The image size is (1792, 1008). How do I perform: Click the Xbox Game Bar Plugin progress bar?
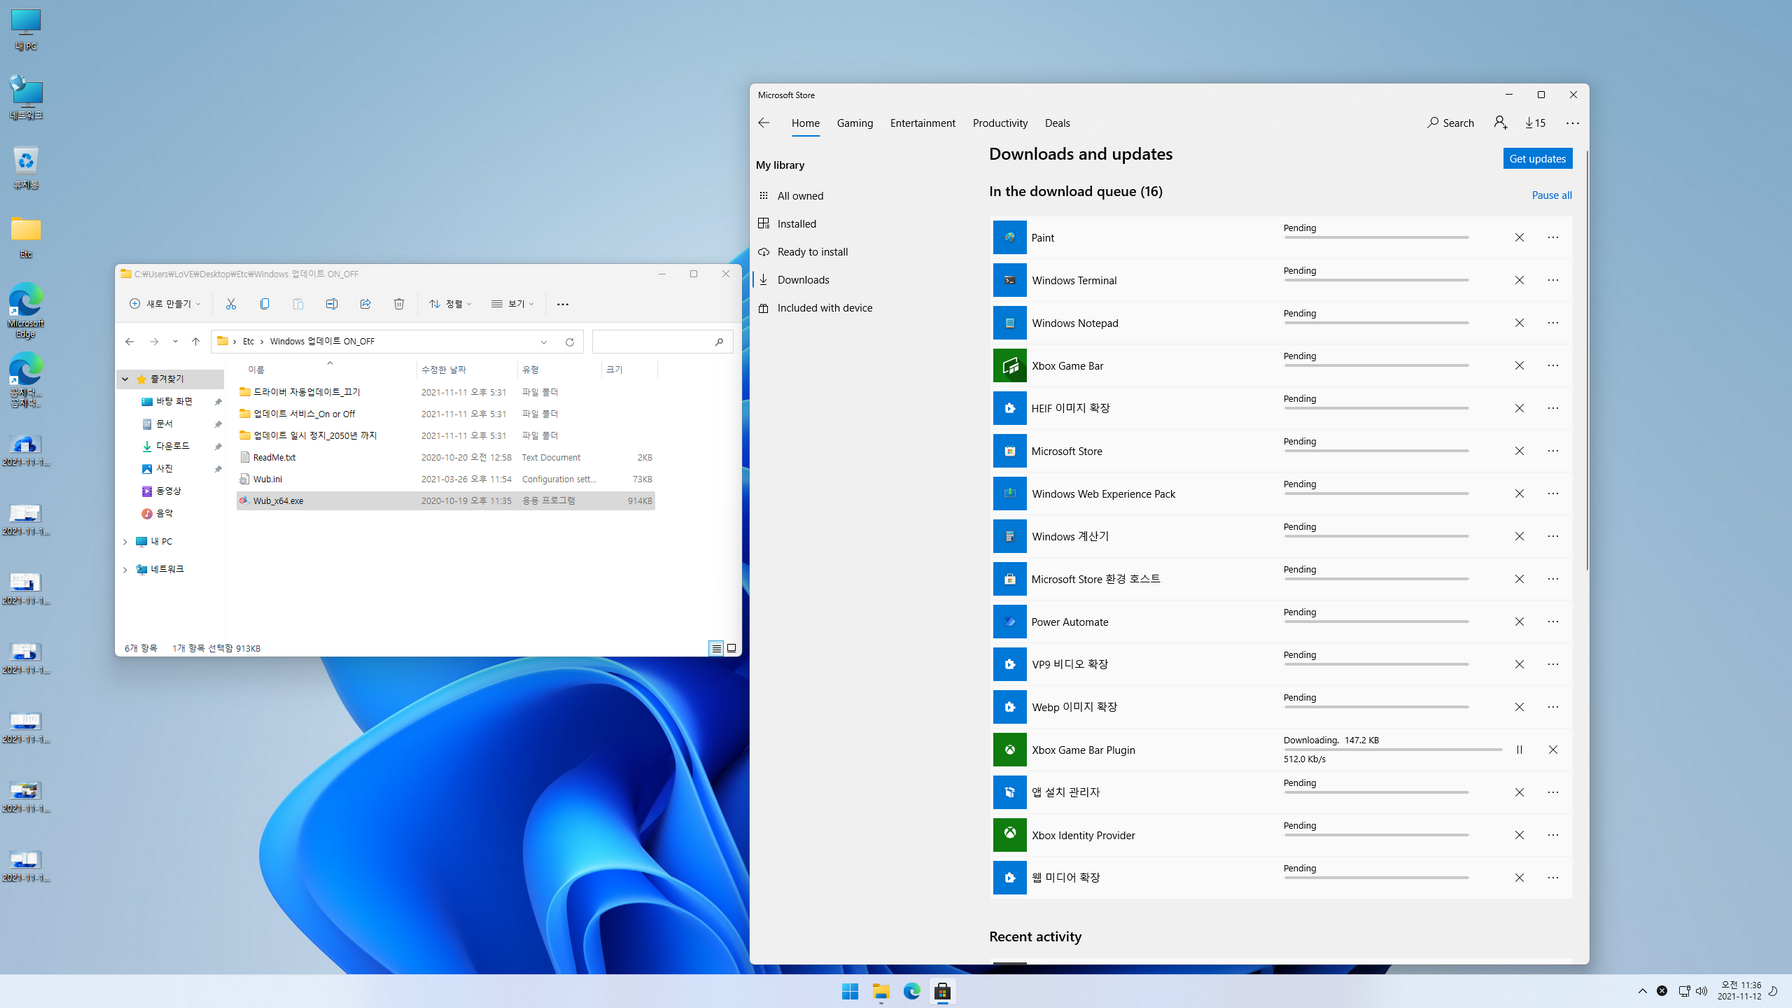pyautogui.click(x=1393, y=749)
